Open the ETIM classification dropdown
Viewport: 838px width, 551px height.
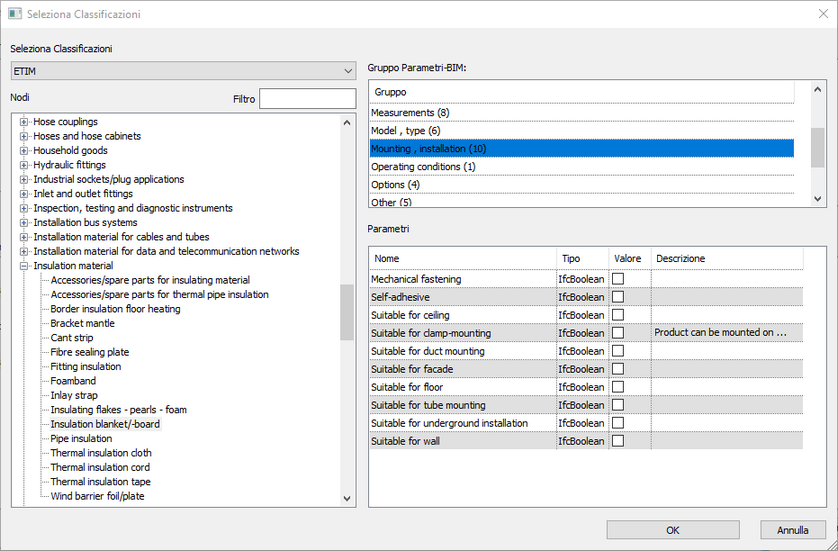click(x=183, y=71)
